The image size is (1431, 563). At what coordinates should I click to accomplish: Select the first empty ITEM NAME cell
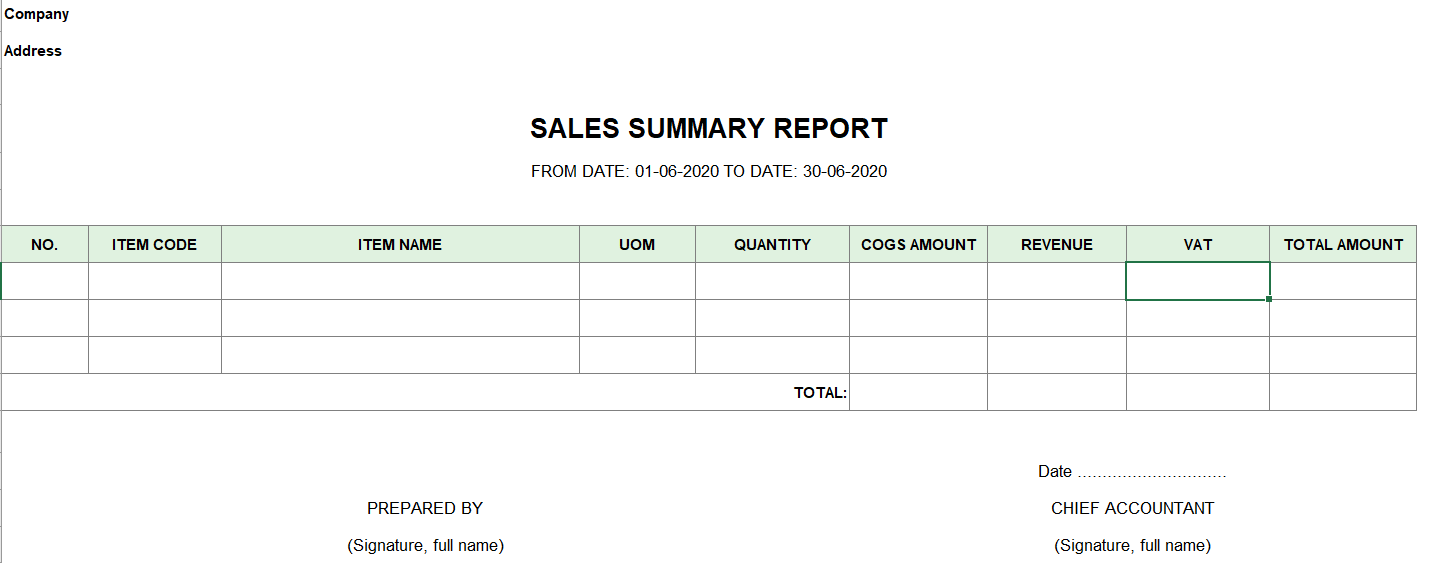[400, 281]
